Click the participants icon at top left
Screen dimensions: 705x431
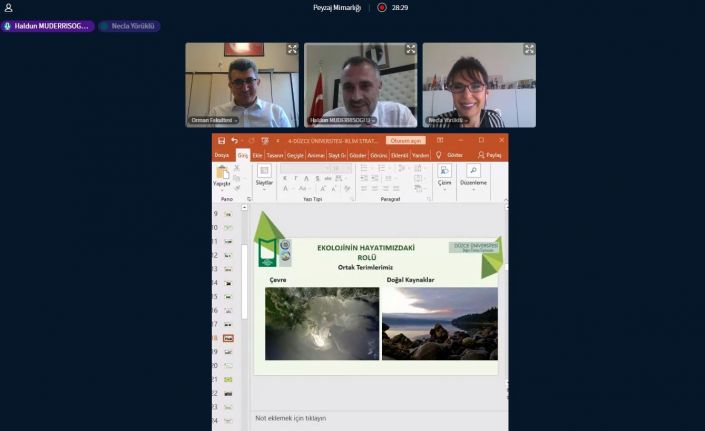[x=9, y=7]
